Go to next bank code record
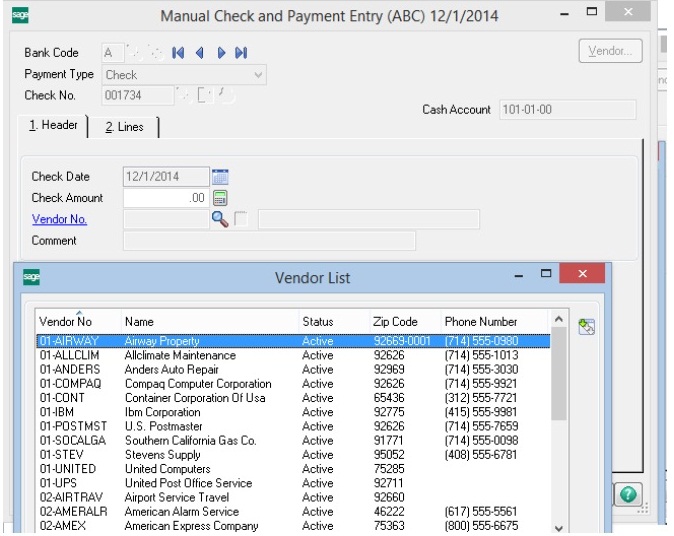 (x=221, y=53)
